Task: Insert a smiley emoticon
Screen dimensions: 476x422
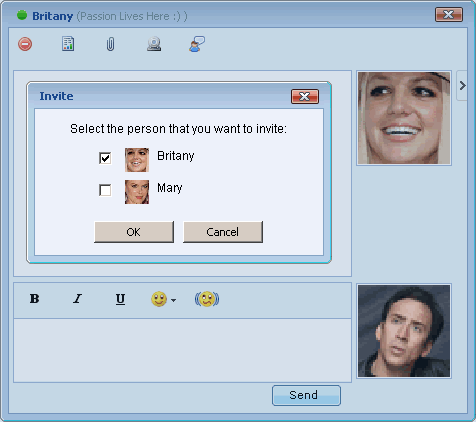Action: (159, 299)
